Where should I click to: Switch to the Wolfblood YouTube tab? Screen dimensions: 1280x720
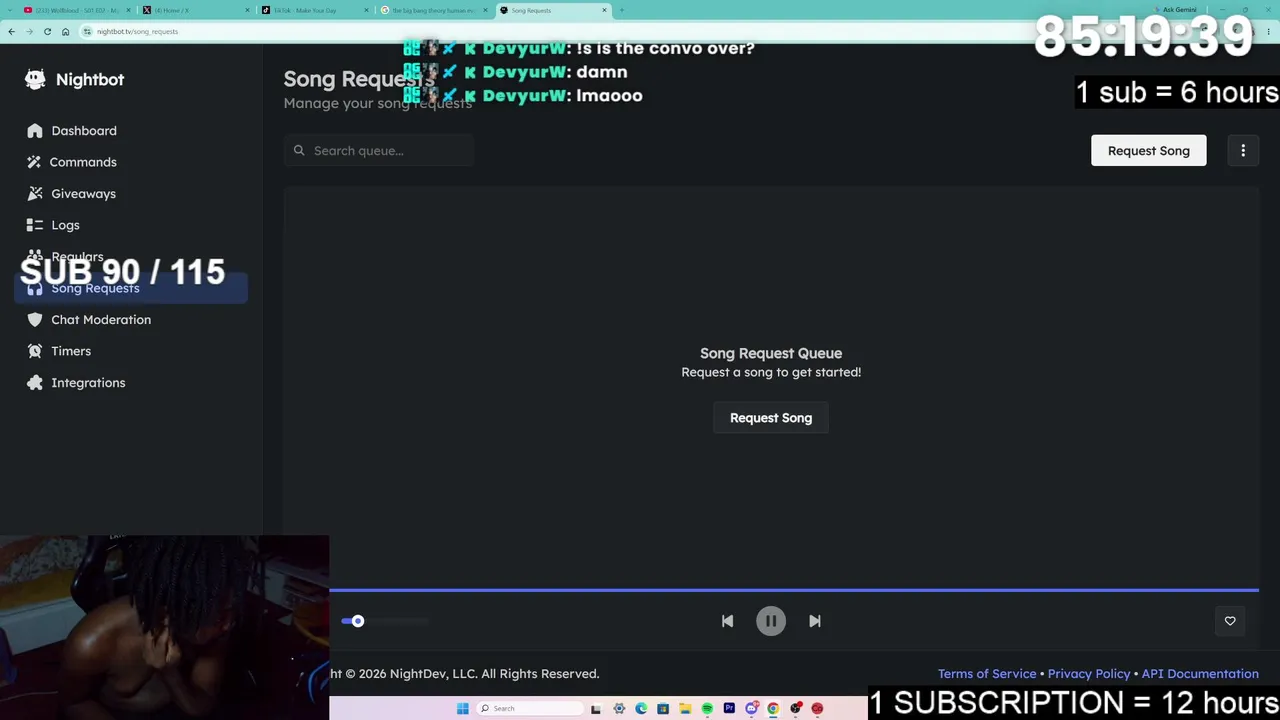click(76, 10)
